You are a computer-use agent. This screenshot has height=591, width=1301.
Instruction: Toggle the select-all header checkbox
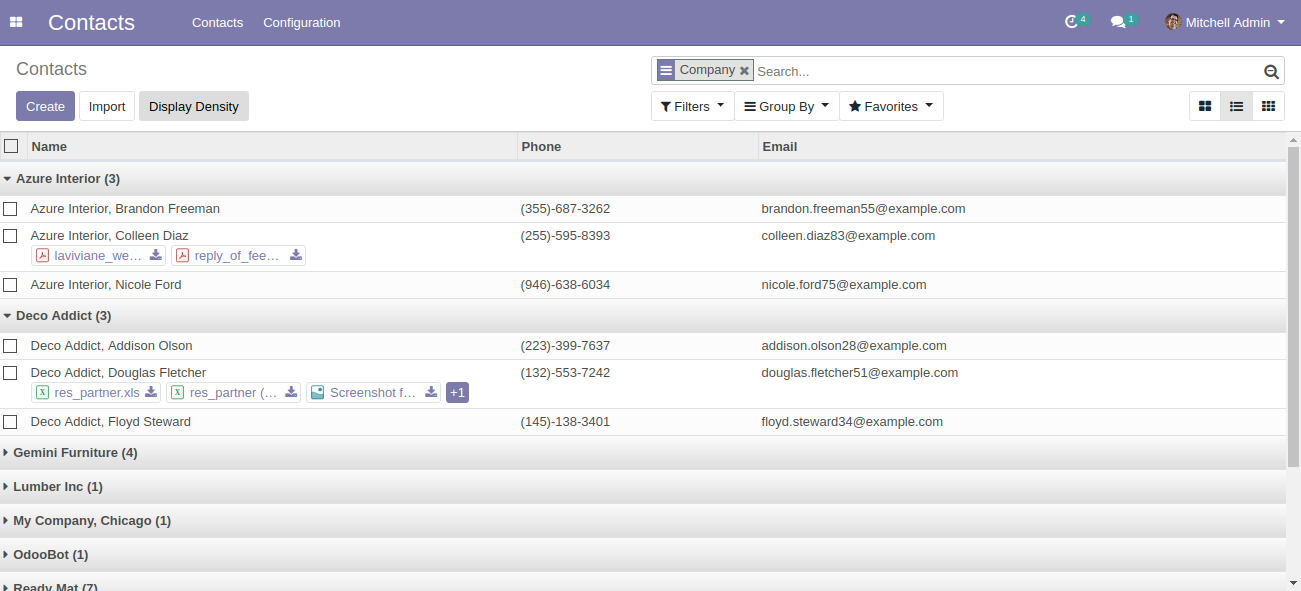point(11,146)
